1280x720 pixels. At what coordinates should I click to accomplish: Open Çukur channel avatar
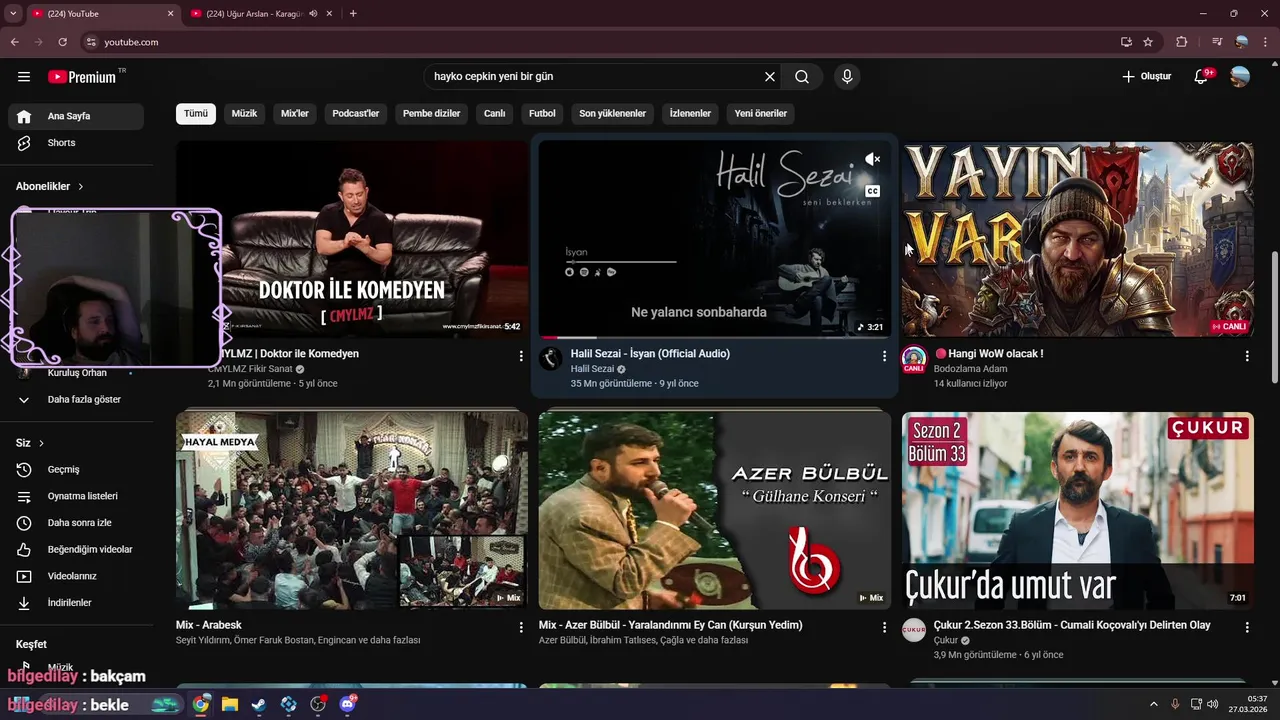tap(914, 630)
